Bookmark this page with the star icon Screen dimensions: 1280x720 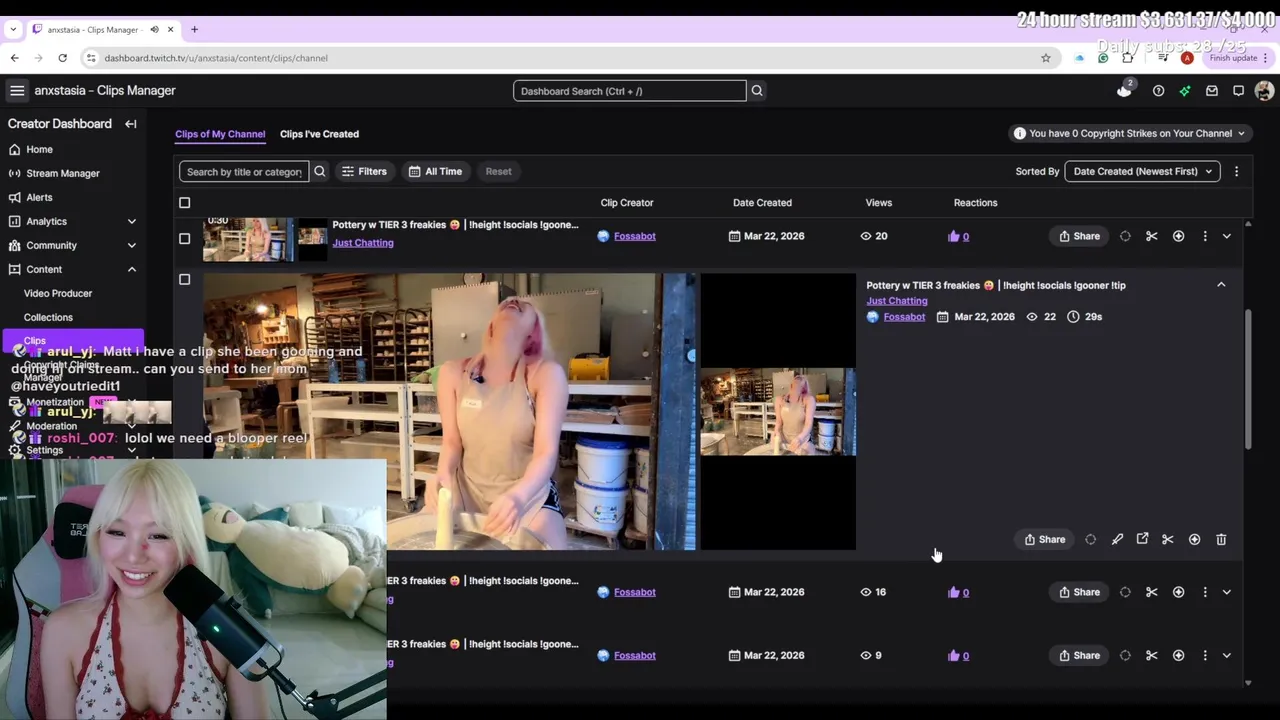click(1046, 58)
